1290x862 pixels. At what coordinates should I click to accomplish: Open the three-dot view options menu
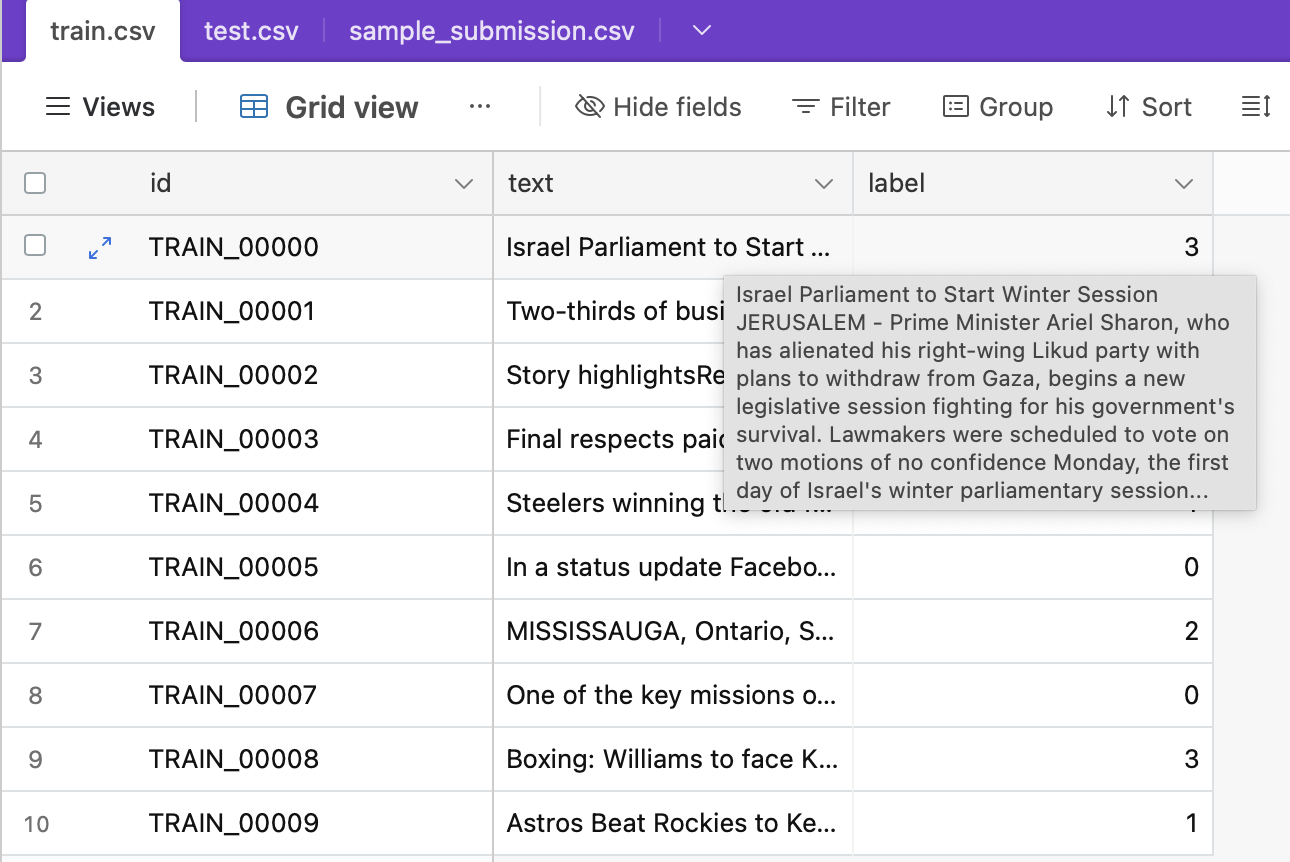480,107
